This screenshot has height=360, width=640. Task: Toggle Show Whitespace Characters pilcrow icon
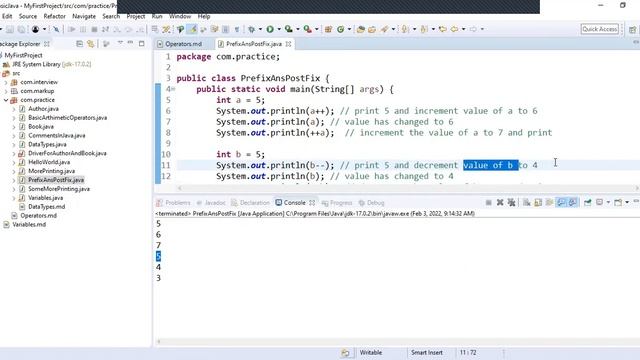pyautogui.click(x=237, y=29)
